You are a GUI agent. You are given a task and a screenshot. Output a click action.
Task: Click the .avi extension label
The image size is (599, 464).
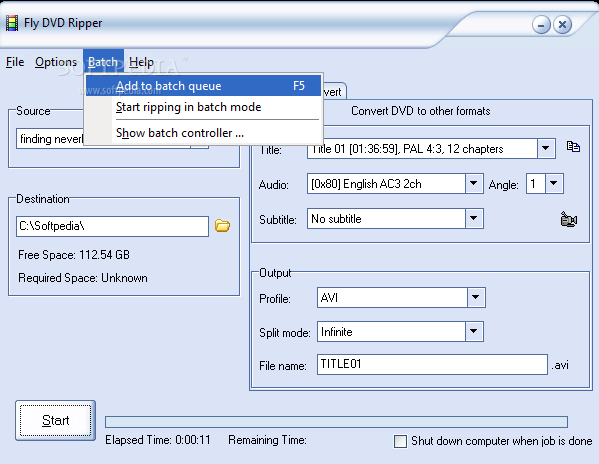point(560,365)
